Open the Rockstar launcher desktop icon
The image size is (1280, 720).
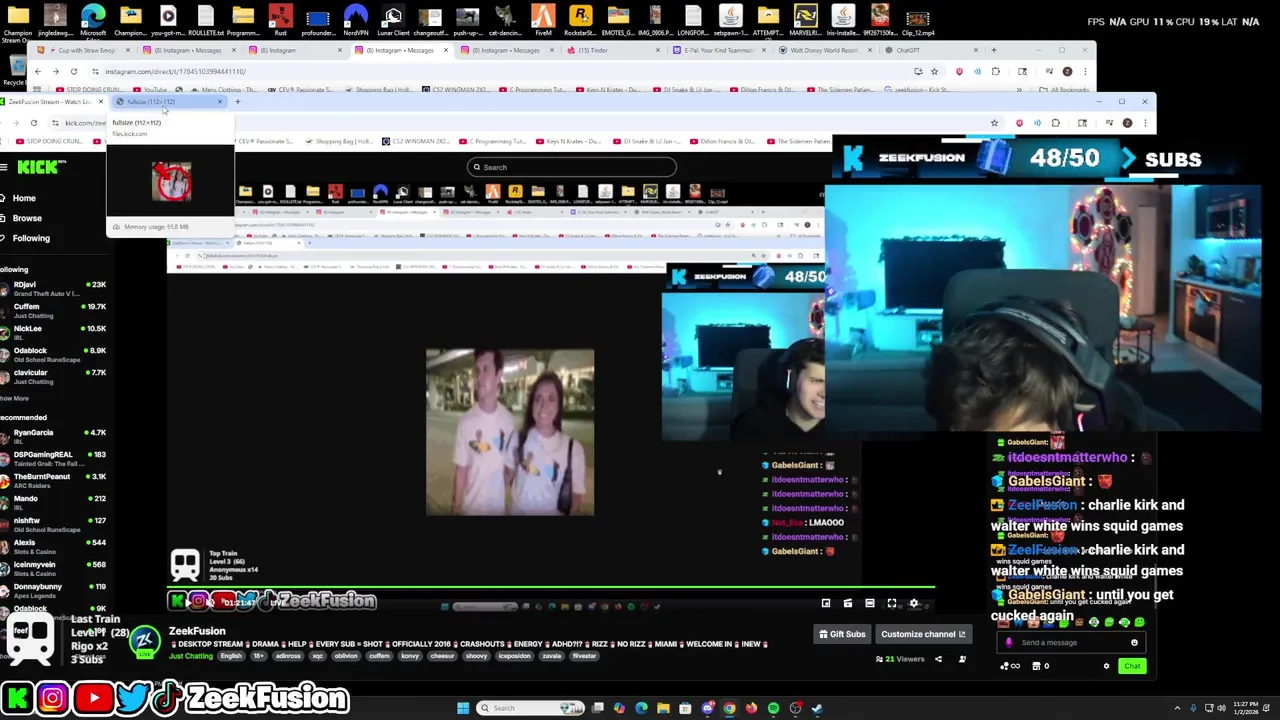click(580, 20)
